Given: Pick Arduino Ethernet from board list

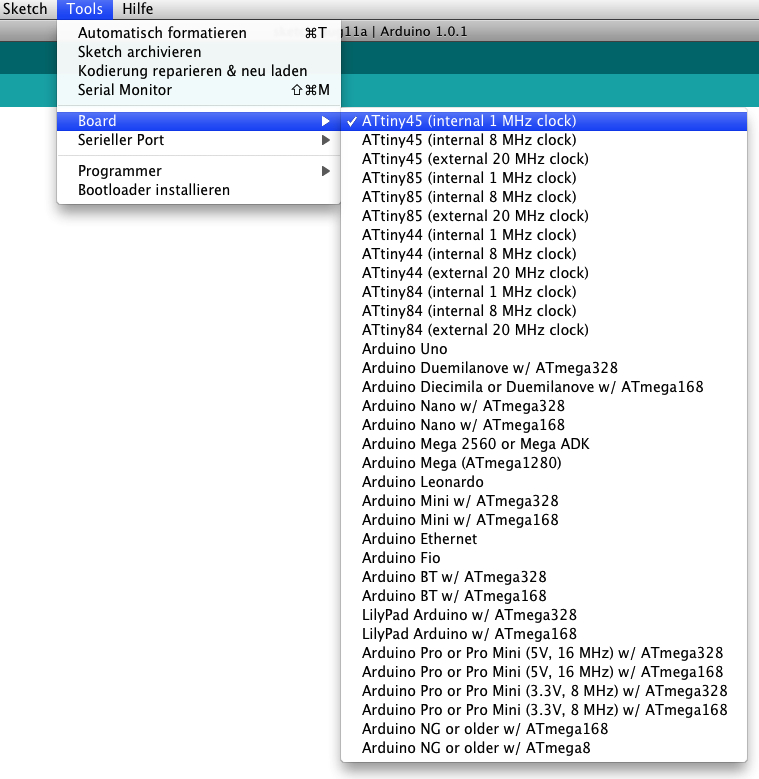Looking at the screenshot, I should click(x=419, y=539).
